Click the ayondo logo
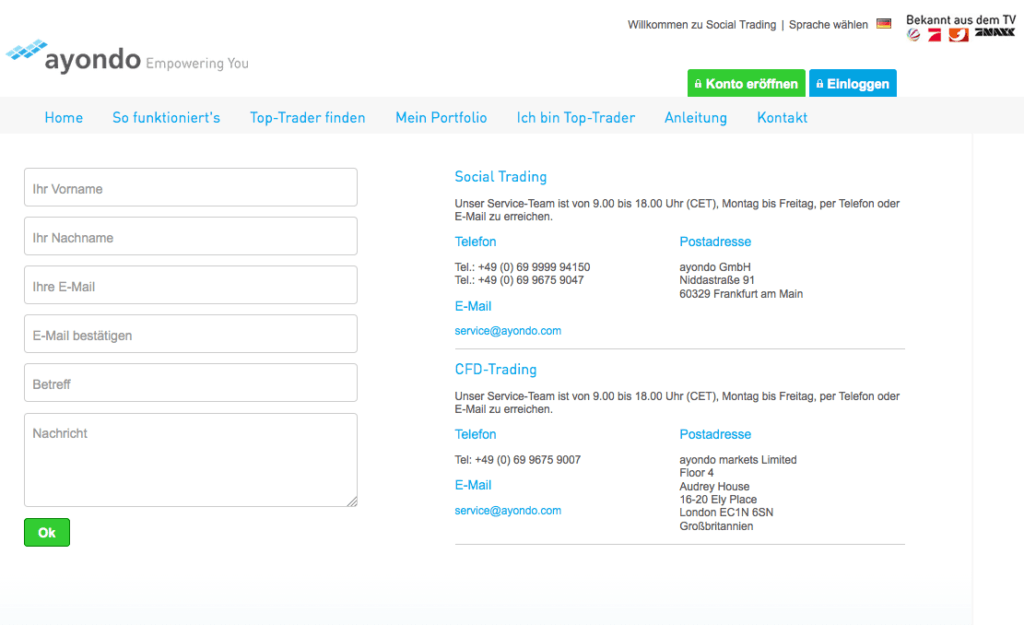This screenshot has height=625, width=1024. pos(73,56)
